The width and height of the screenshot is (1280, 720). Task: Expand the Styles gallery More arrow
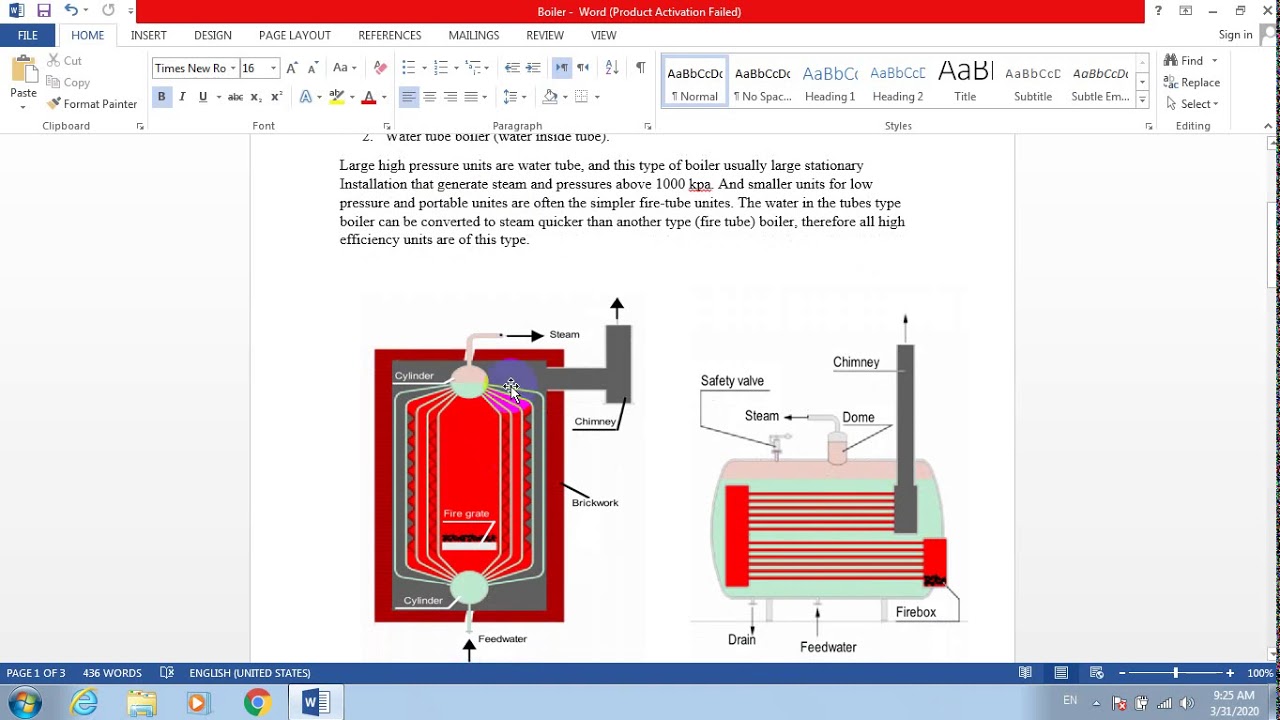[1142, 100]
